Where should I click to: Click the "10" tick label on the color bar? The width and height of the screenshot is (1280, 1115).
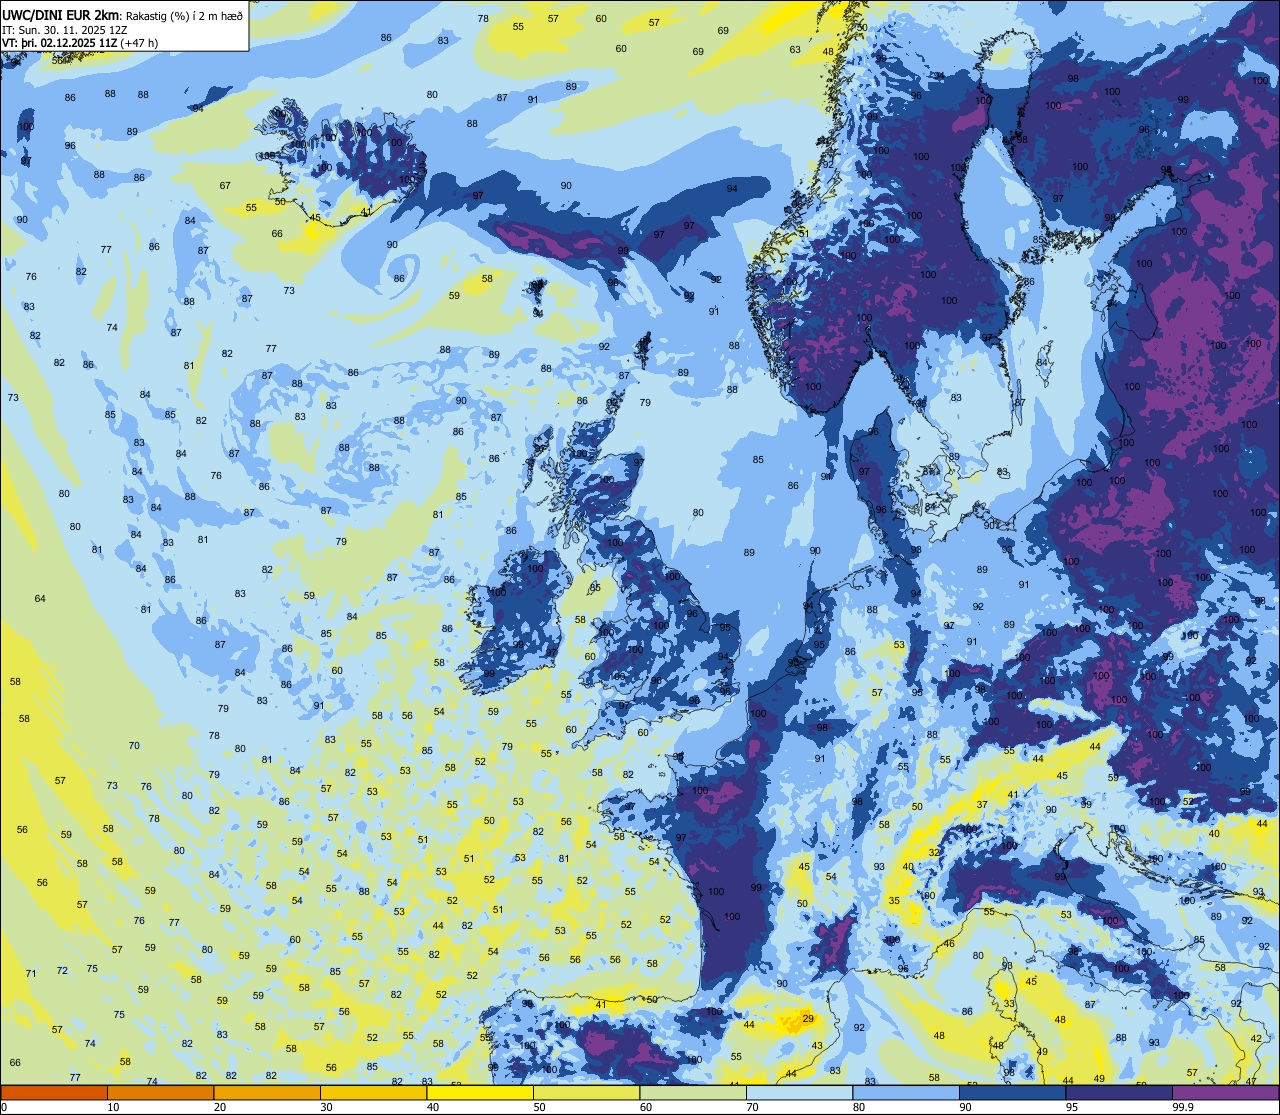pyautogui.click(x=113, y=1107)
